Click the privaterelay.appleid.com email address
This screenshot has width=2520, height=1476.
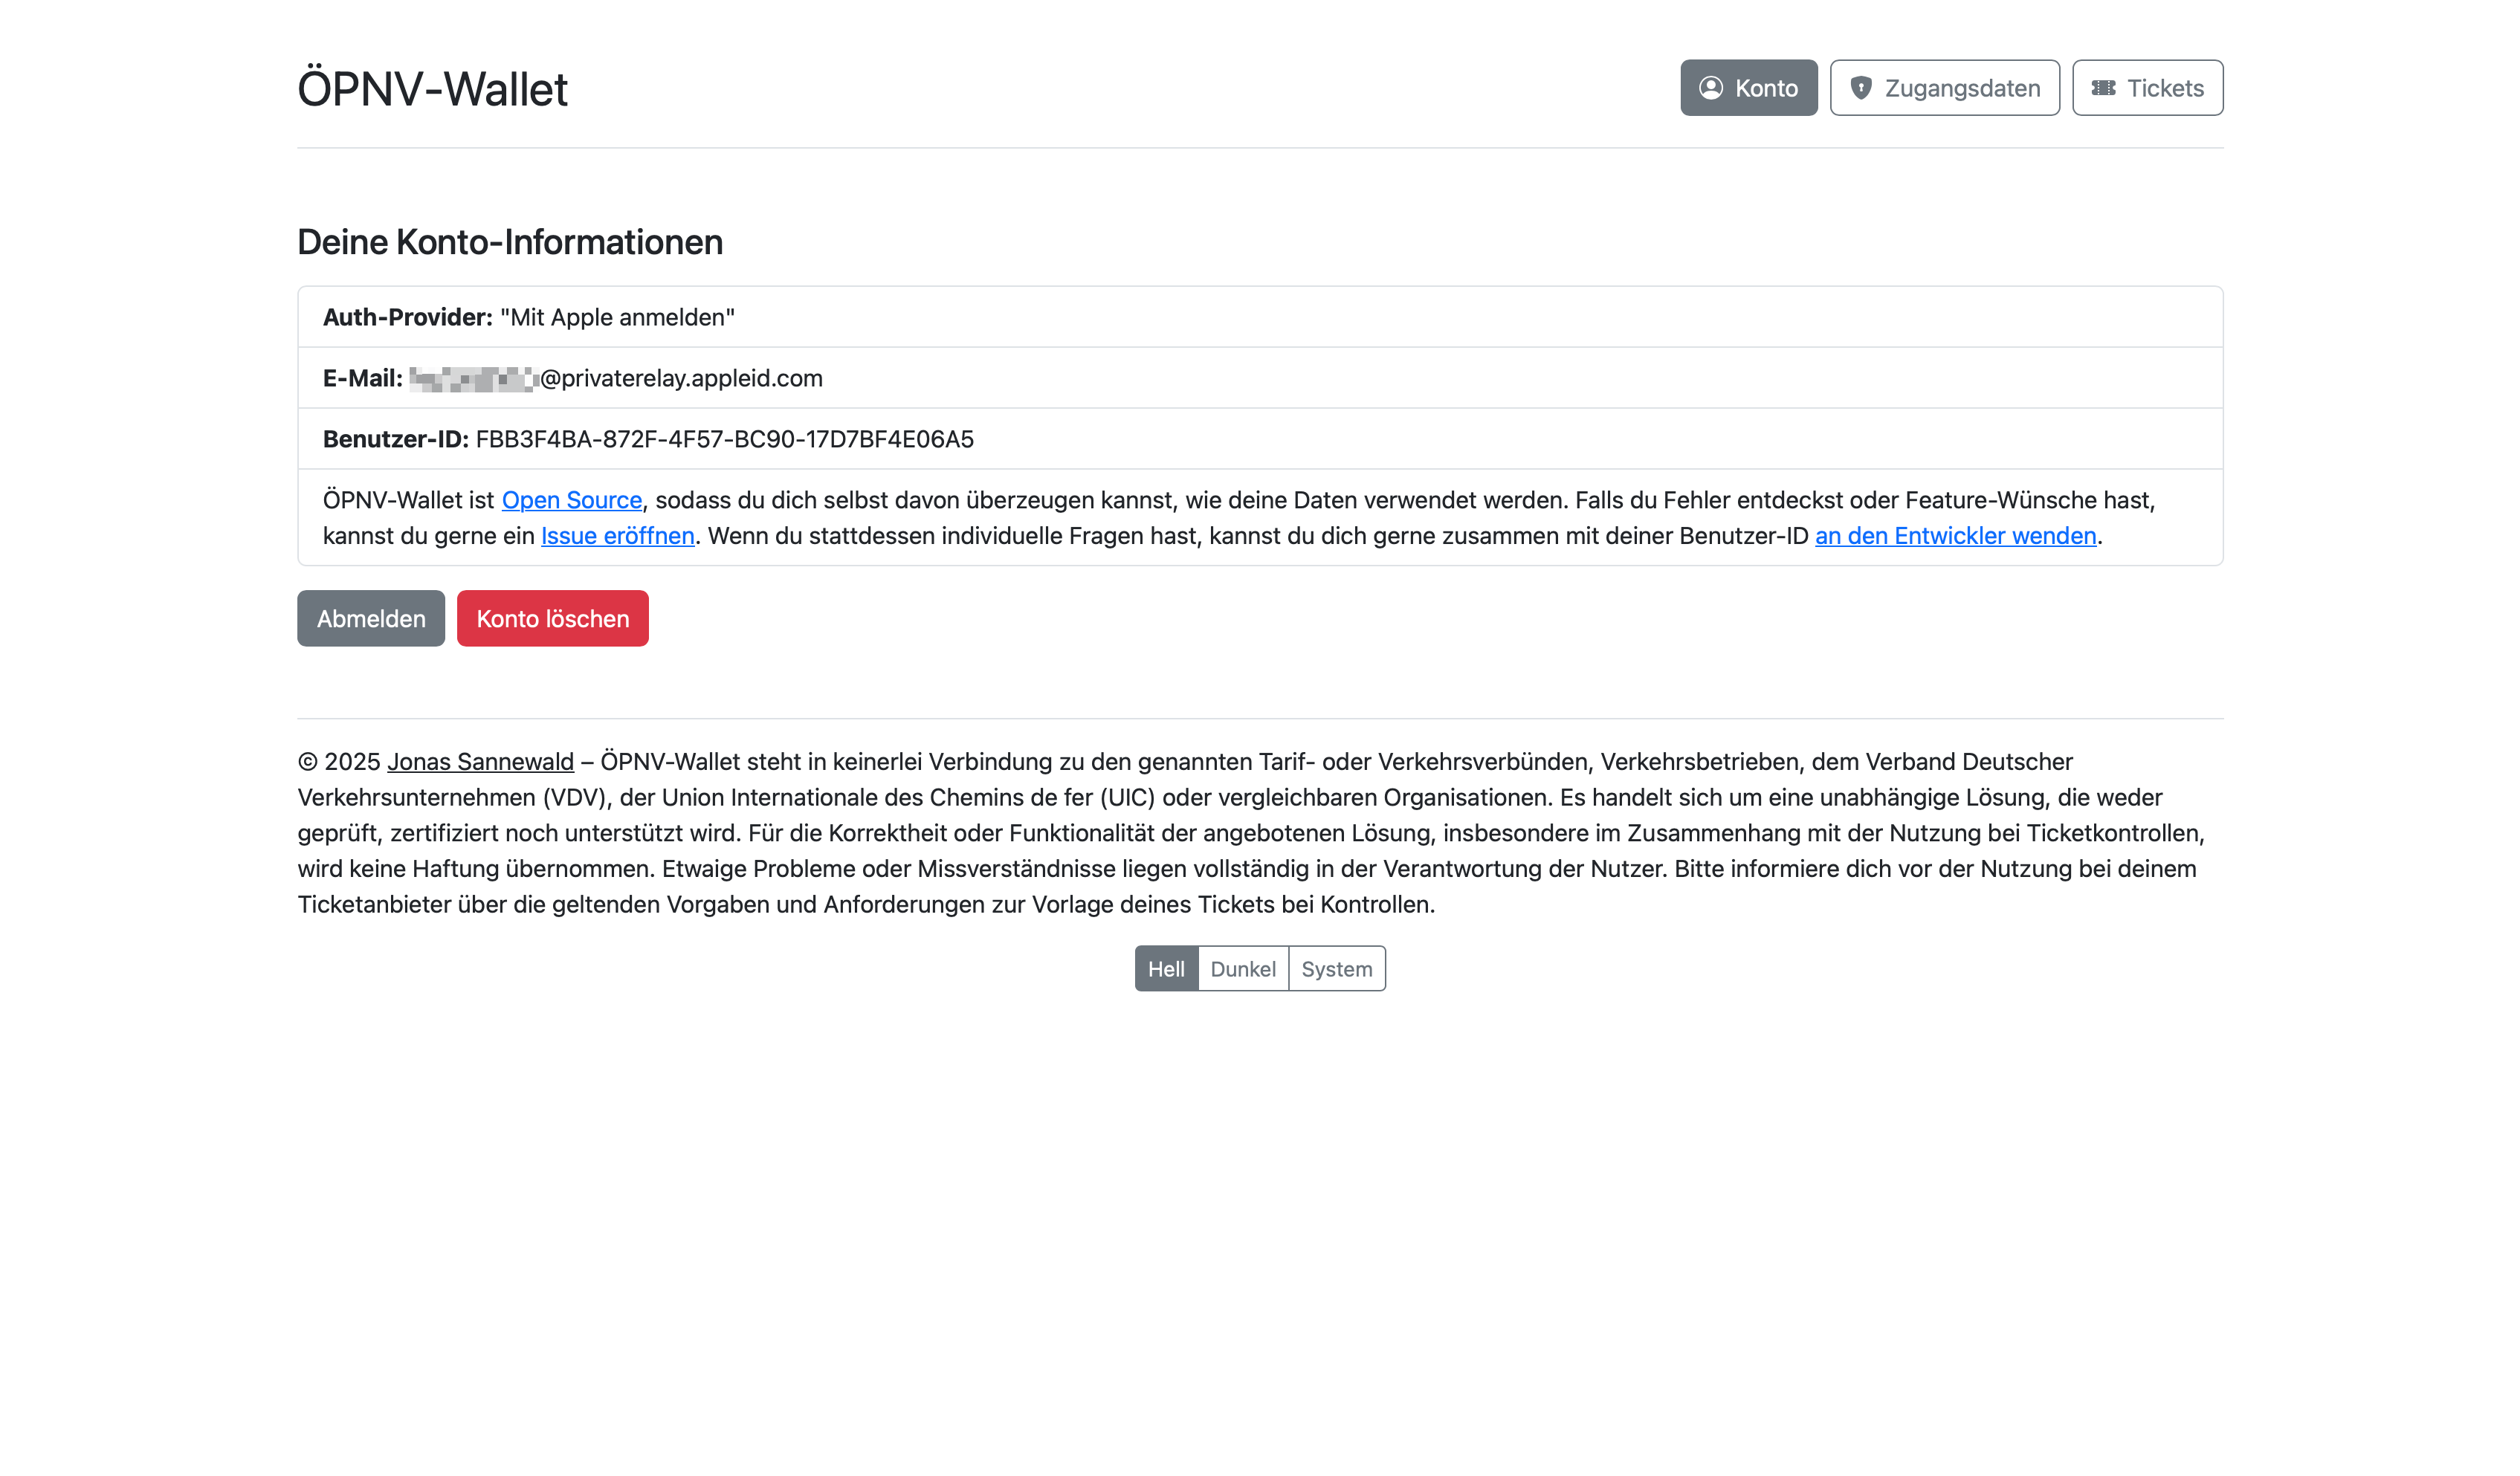pyautogui.click(x=682, y=378)
